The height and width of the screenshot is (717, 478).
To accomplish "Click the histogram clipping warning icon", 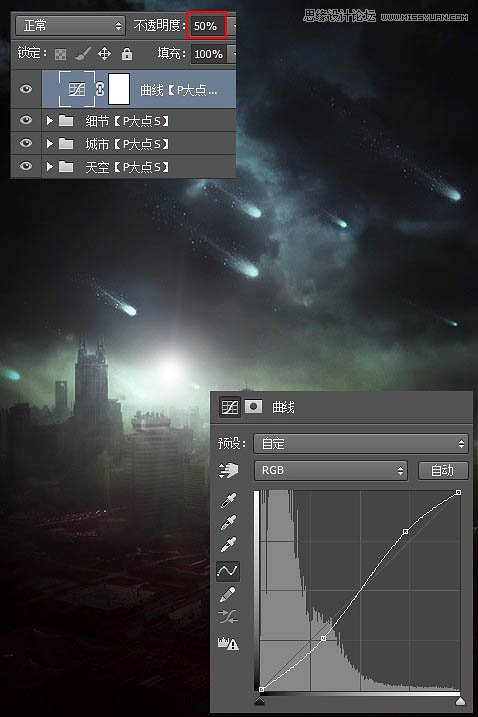I will (228, 643).
